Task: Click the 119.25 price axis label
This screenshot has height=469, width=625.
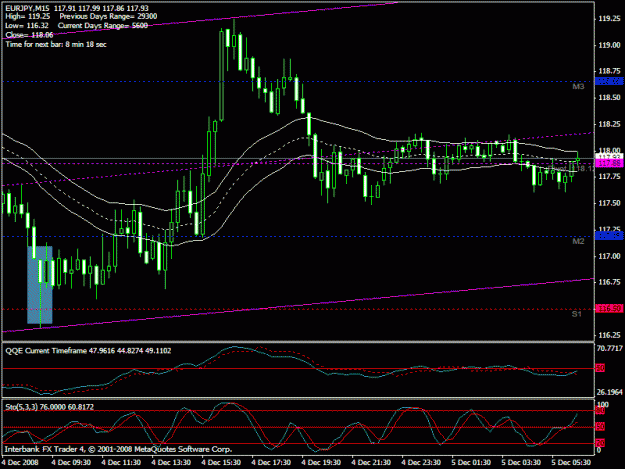Action: pos(609,19)
